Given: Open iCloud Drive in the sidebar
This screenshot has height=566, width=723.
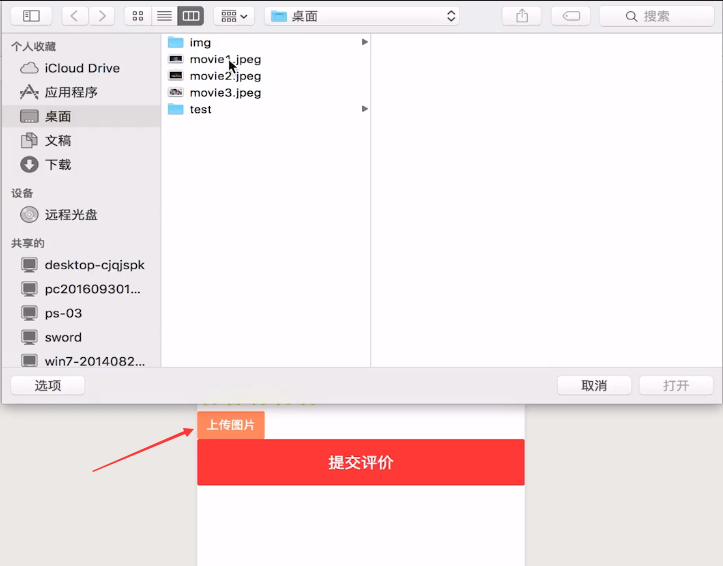Looking at the screenshot, I should tap(82, 68).
